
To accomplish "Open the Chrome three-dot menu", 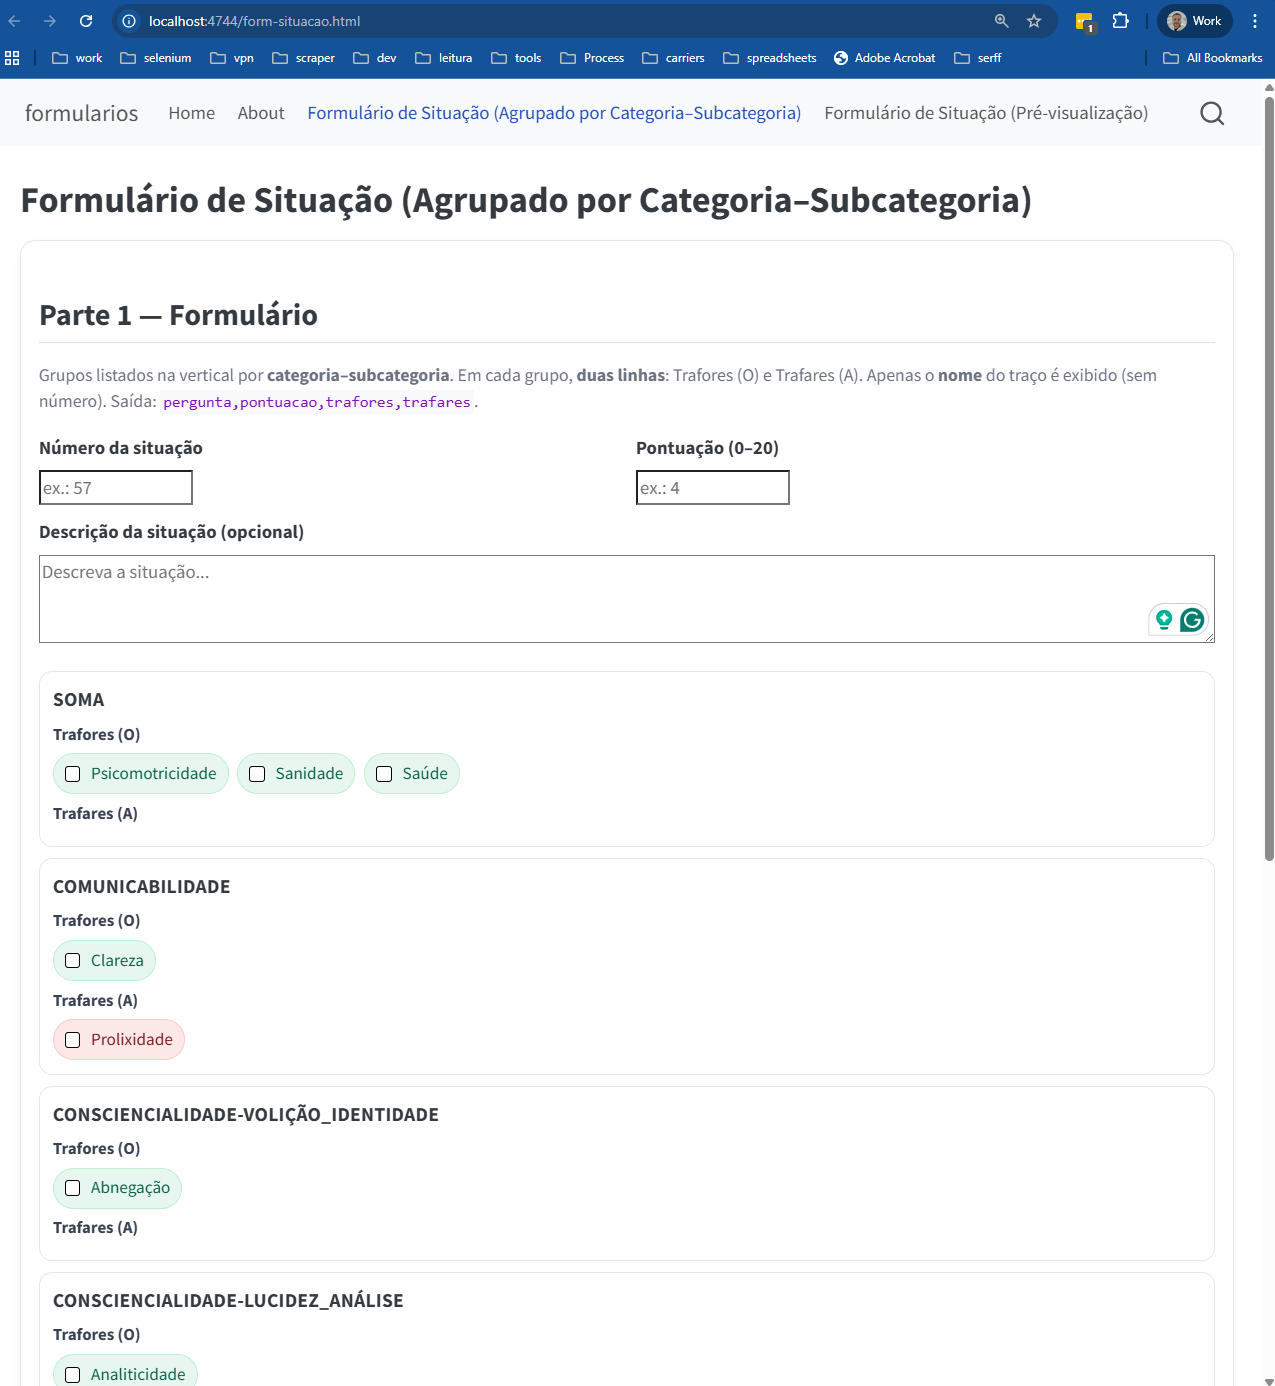I will pyautogui.click(x=1254, y=21).
